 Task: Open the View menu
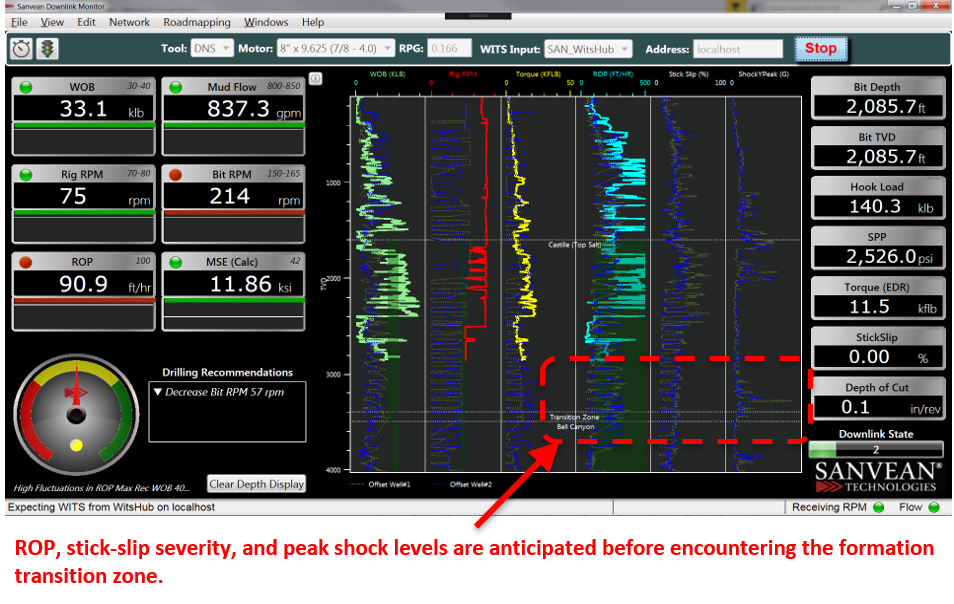click(x=52, y=23)
